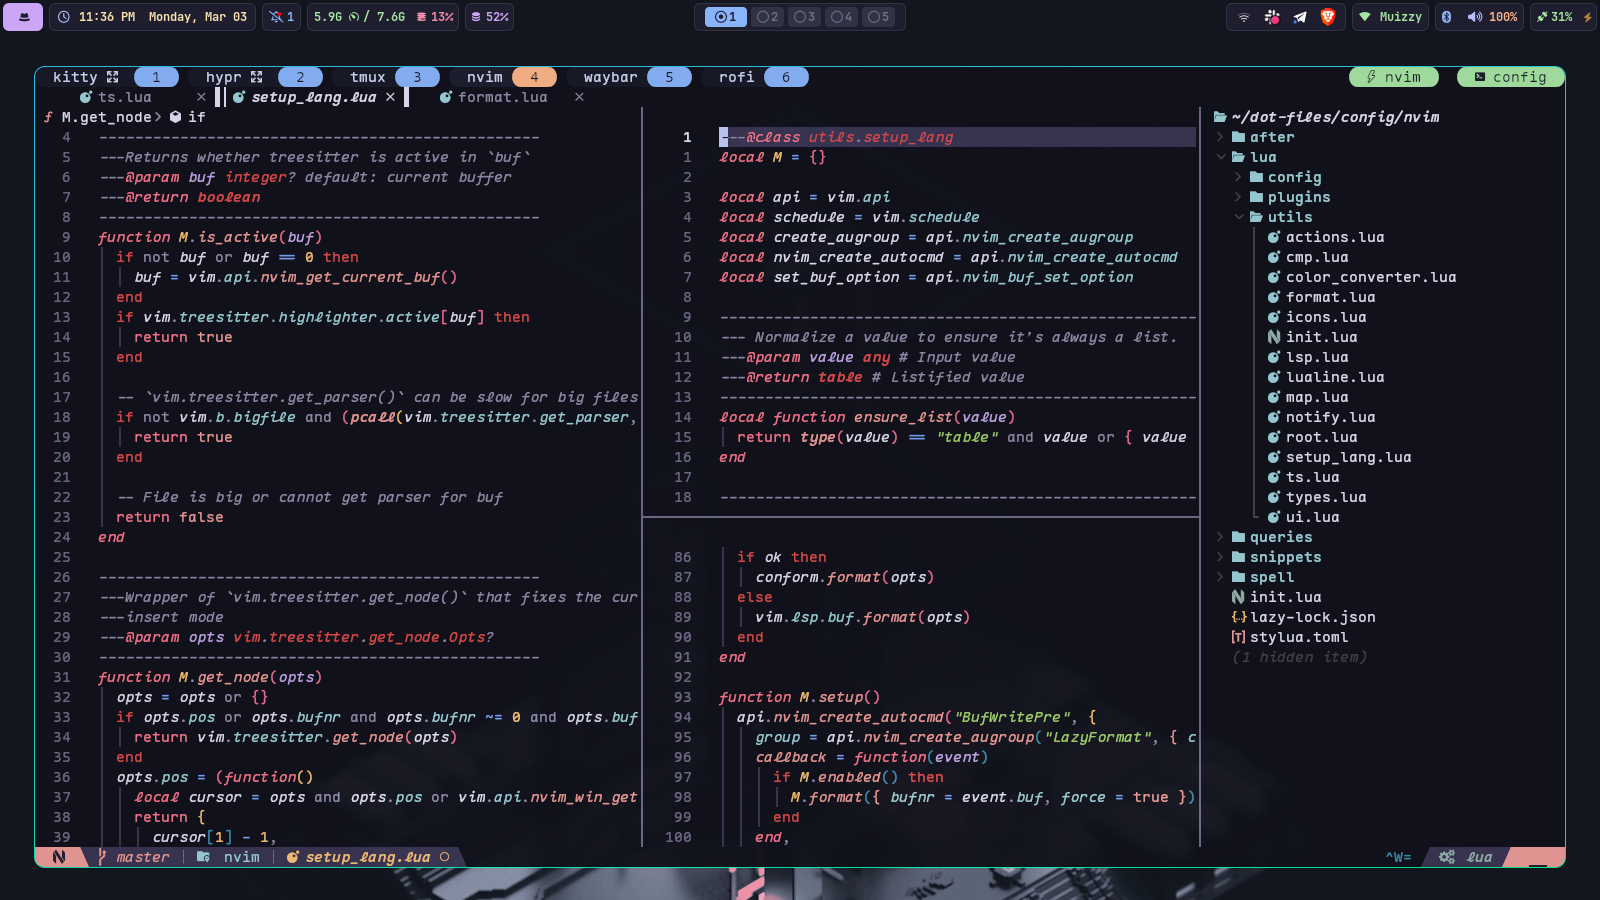The height and width of the screenshot is (900, 1600).
Task: Click the Brave browser tray icon
Action: pos(1328,17)
